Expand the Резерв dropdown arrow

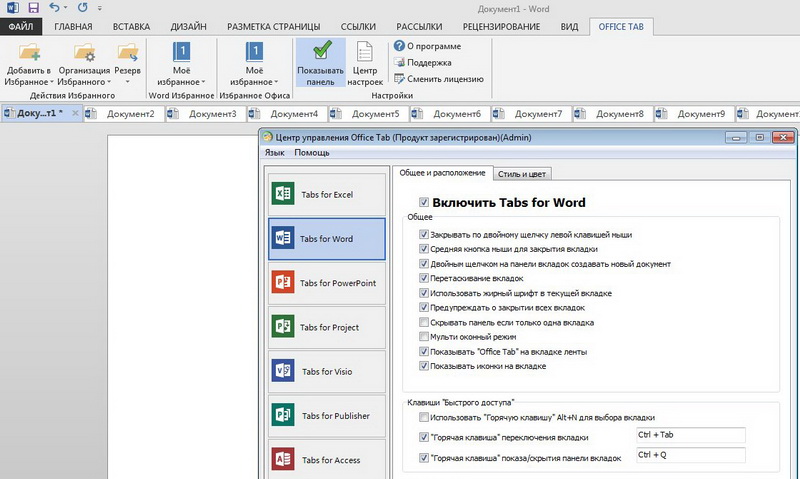128,82
